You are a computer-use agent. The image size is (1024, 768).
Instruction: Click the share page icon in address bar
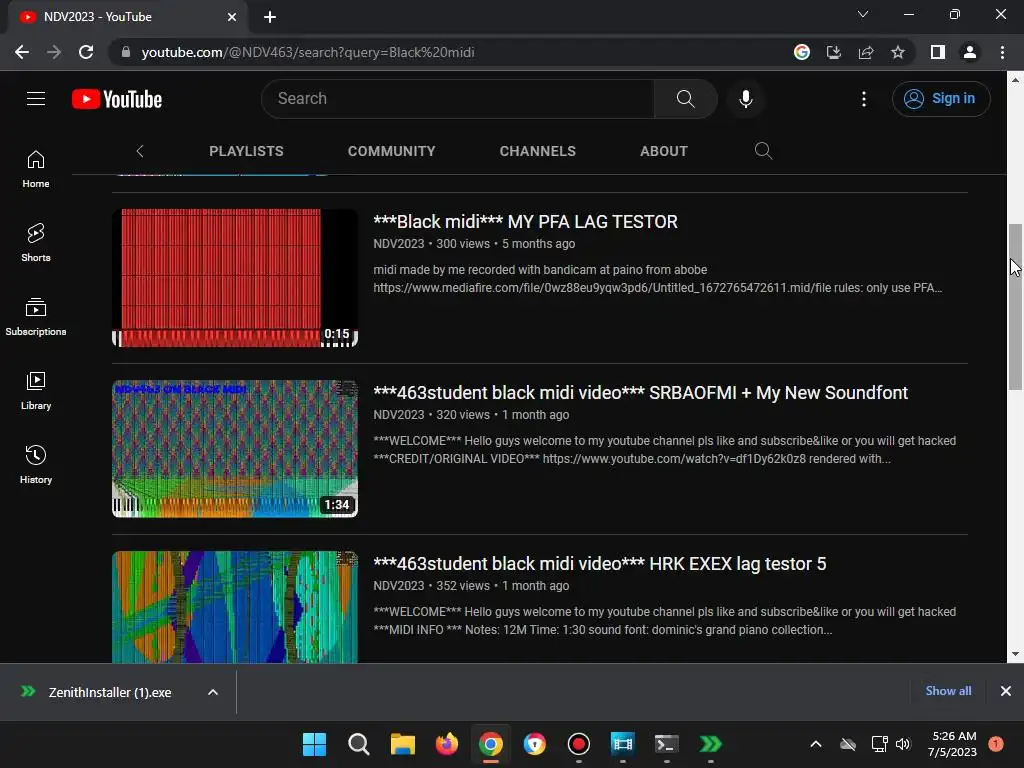pos(866,52)
